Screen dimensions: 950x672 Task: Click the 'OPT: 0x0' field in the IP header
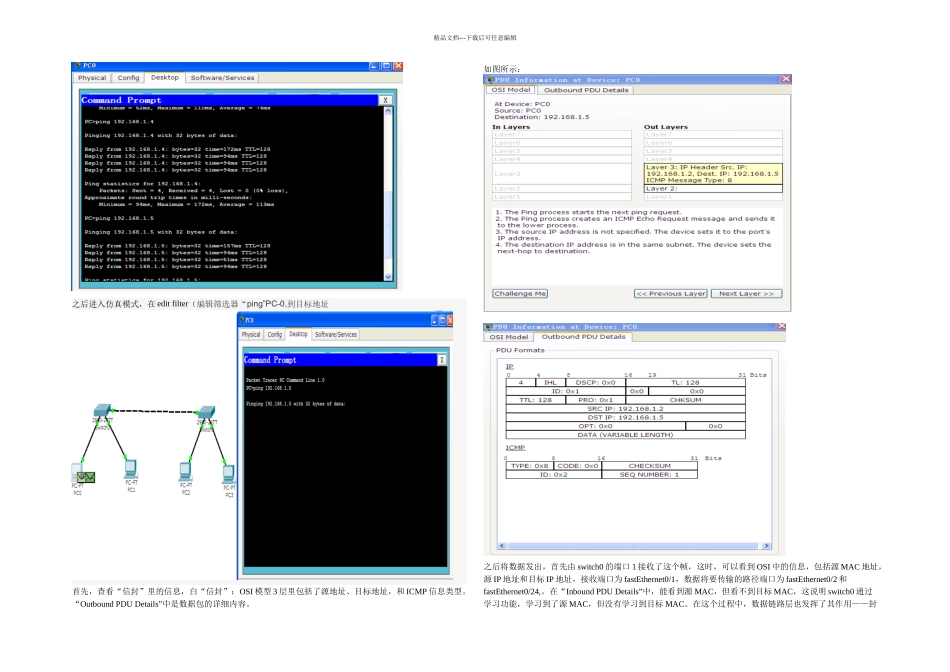(596, 426)
